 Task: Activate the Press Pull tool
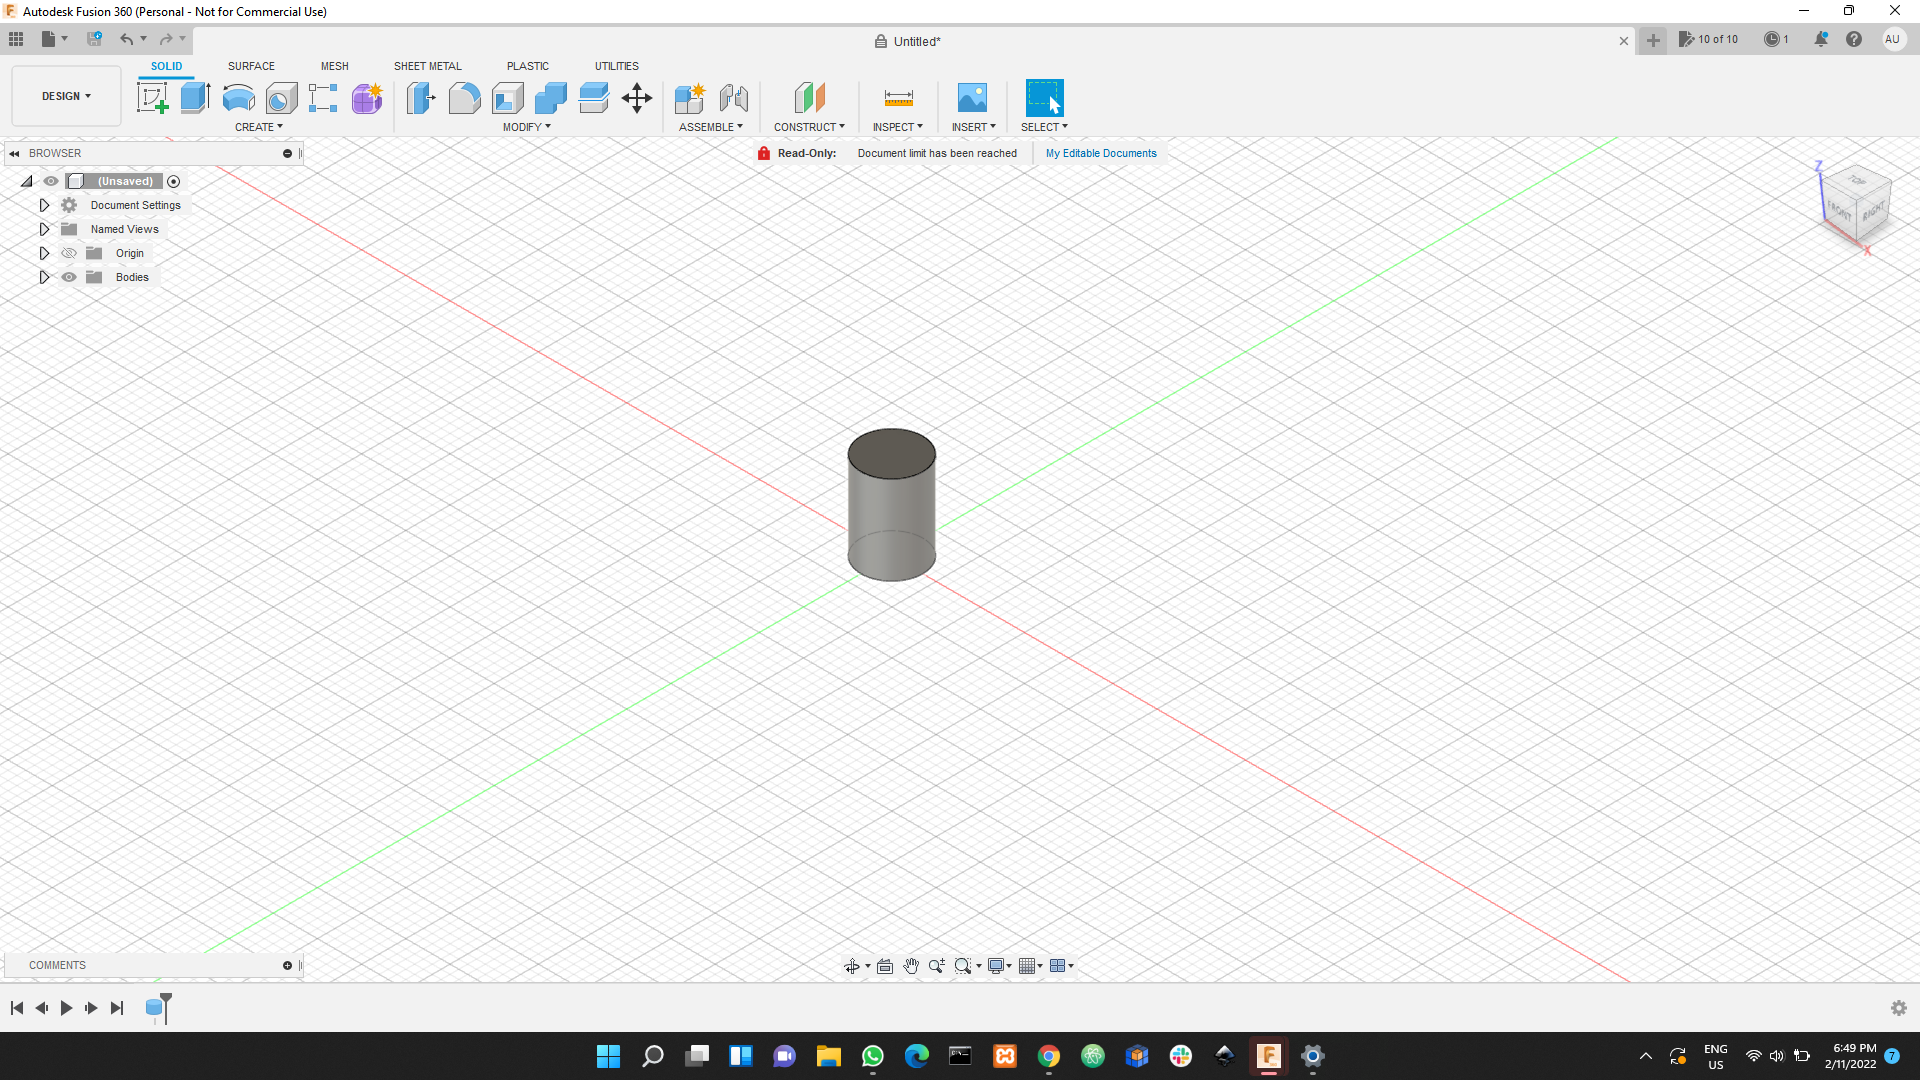[x=421, y=97]
